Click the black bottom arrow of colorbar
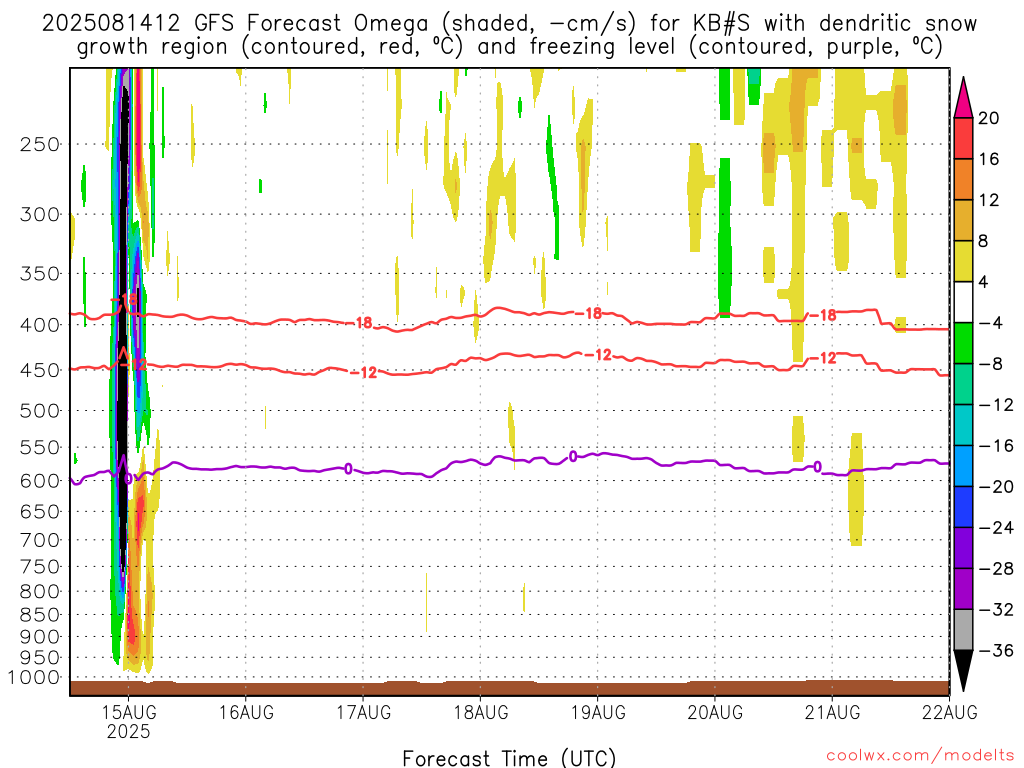This screenshot has width=1024, height=768. tap(963, 671)
